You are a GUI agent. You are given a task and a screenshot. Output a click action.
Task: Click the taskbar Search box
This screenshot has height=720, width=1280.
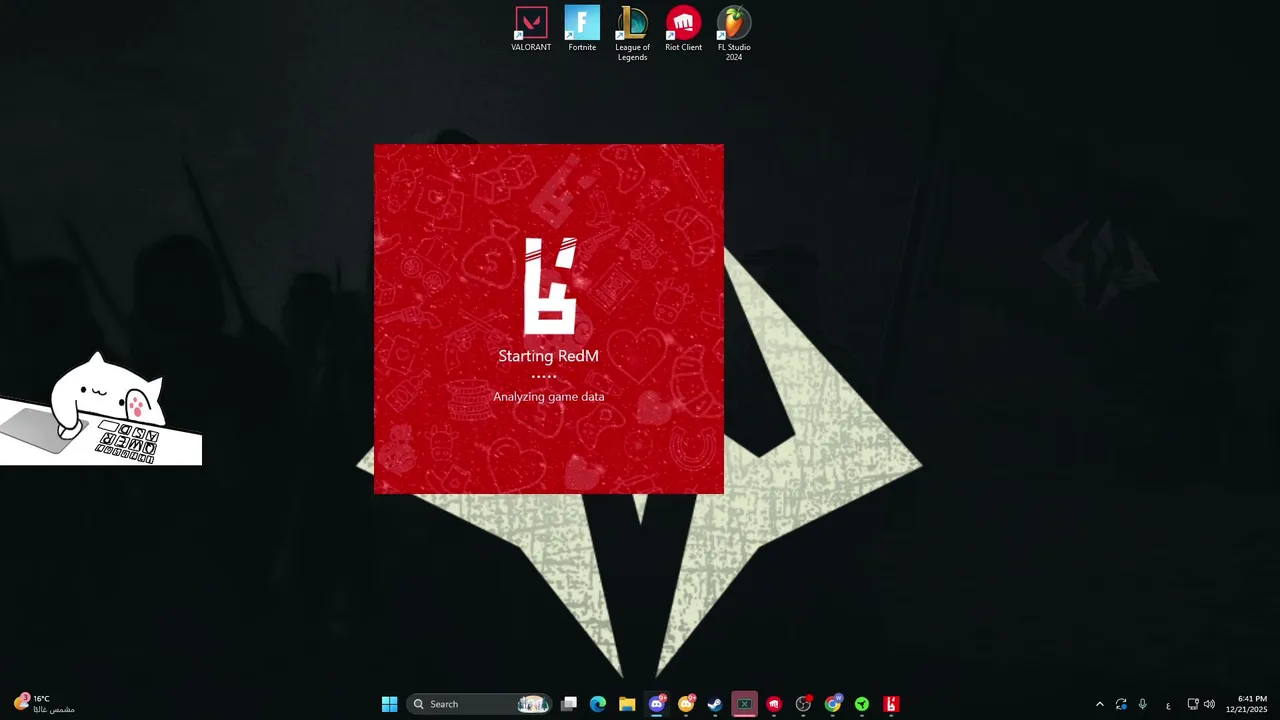click(479, 704)
